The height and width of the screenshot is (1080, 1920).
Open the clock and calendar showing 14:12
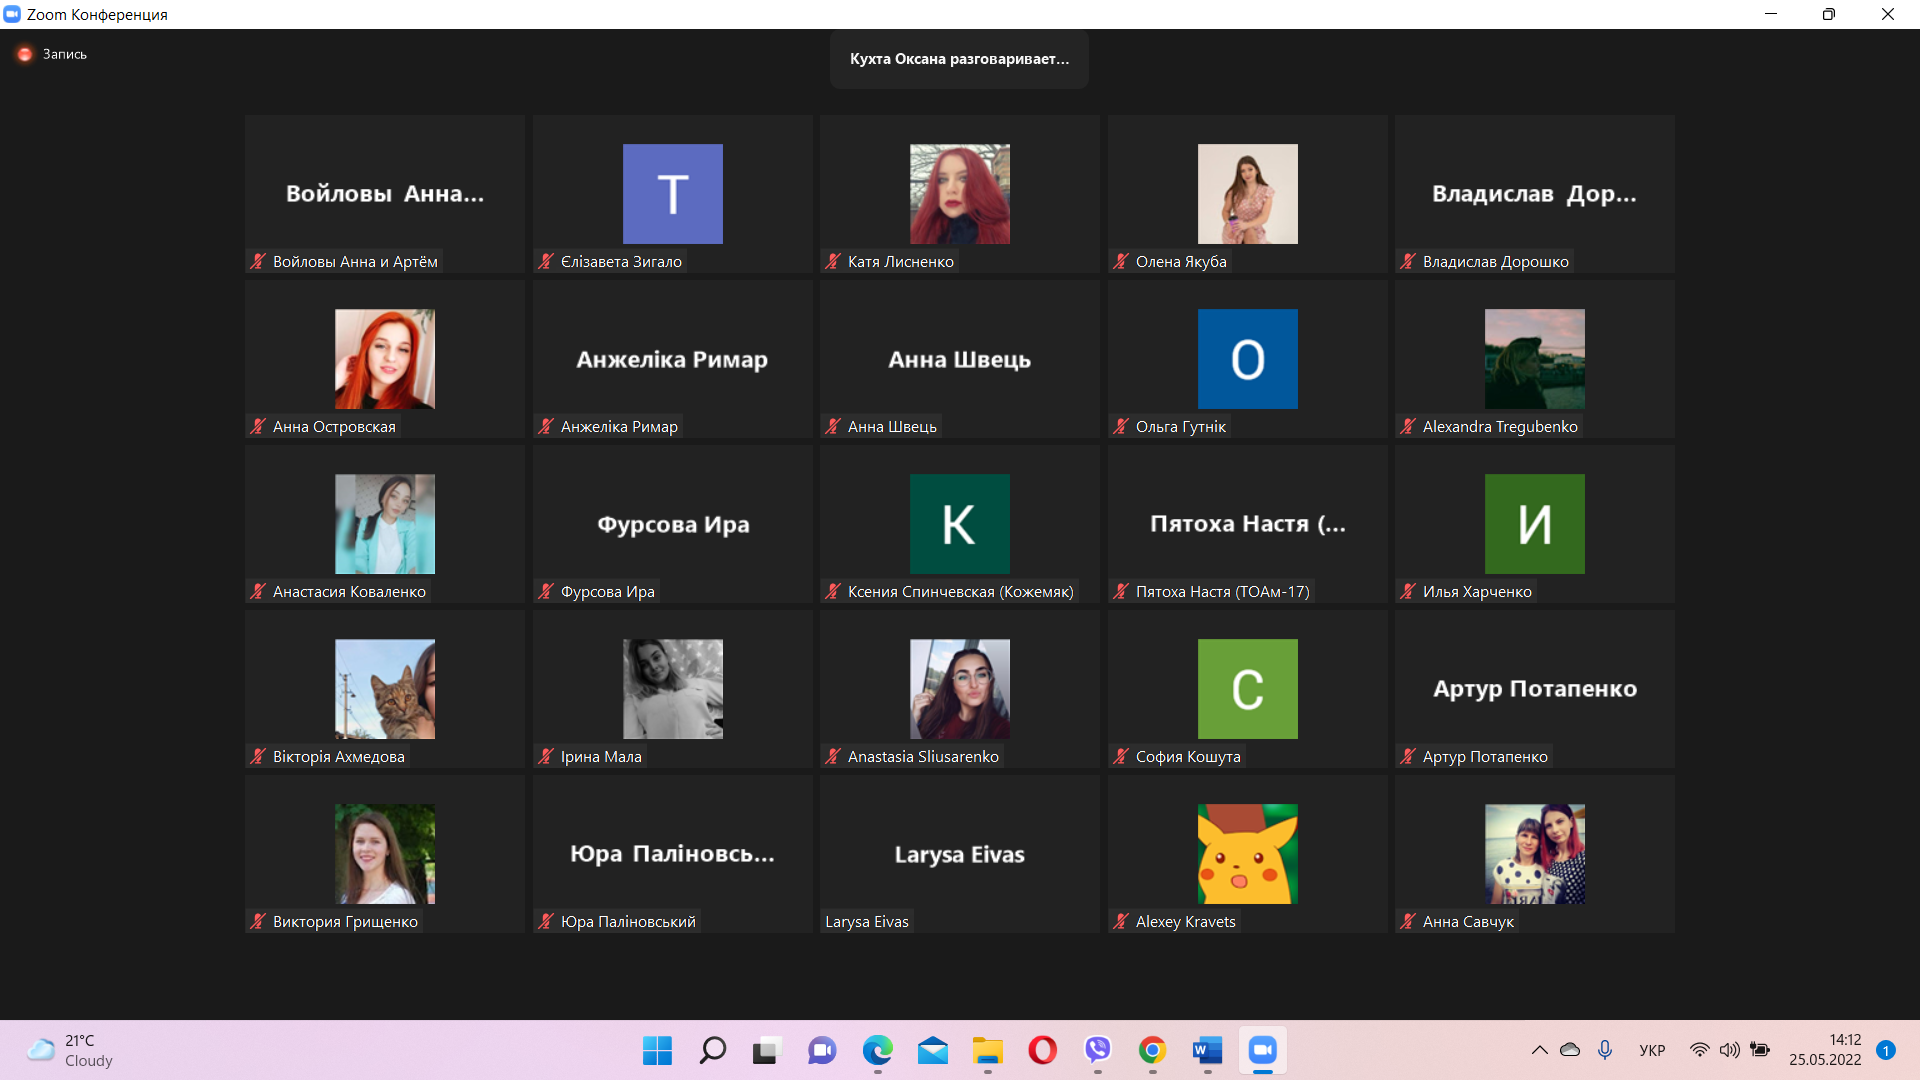pyautogui.click(x=1825, y=1050)
